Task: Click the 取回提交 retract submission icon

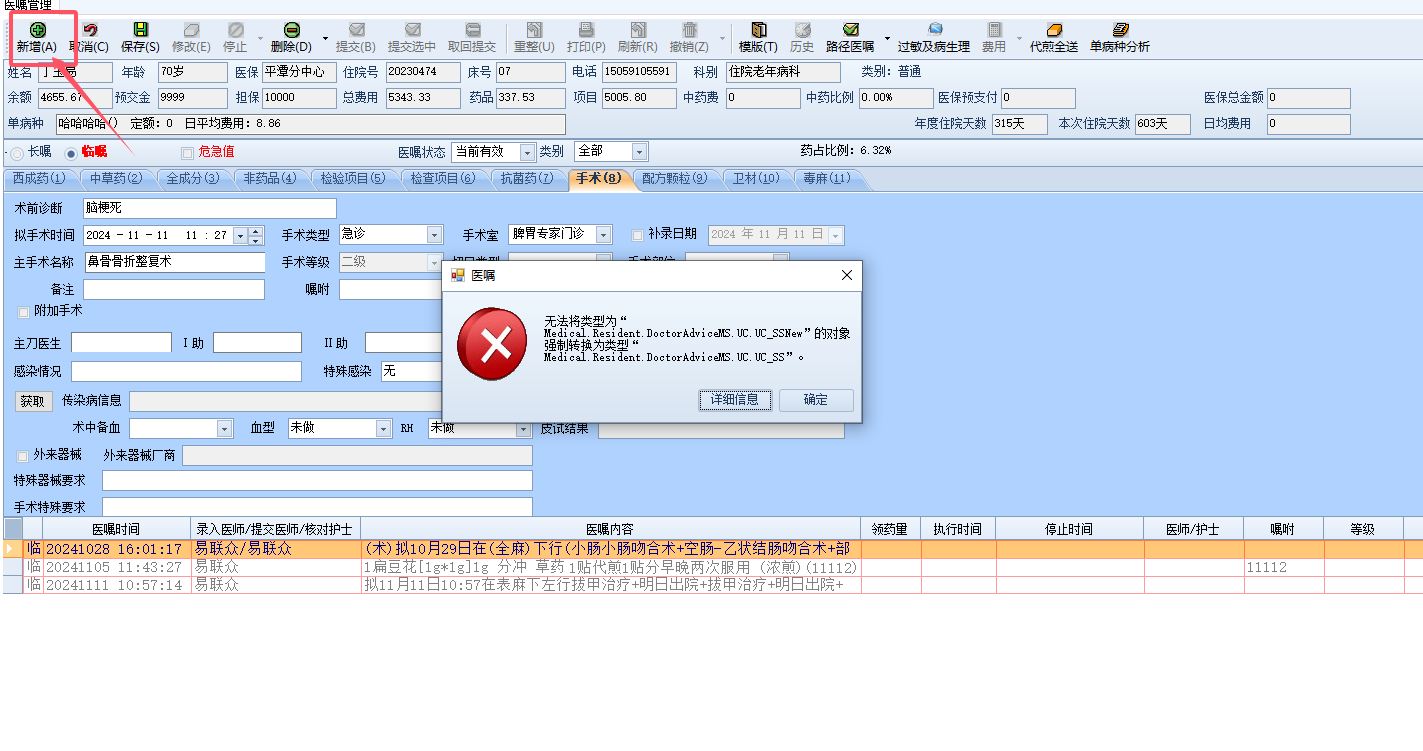Action: [x=472, y=30]
